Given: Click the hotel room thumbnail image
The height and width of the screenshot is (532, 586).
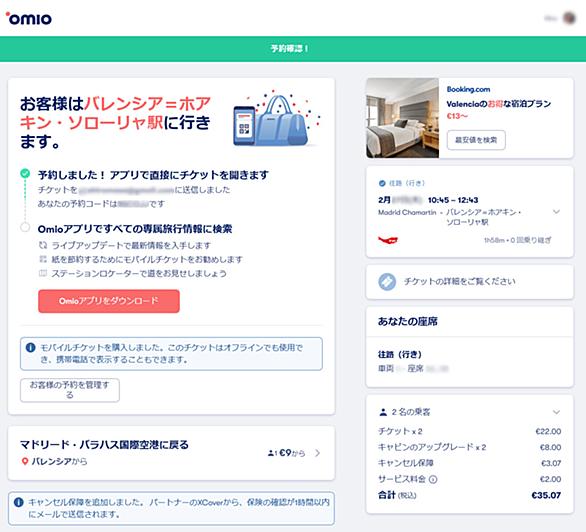Looking at the screenshot, I should pos(403,118).
